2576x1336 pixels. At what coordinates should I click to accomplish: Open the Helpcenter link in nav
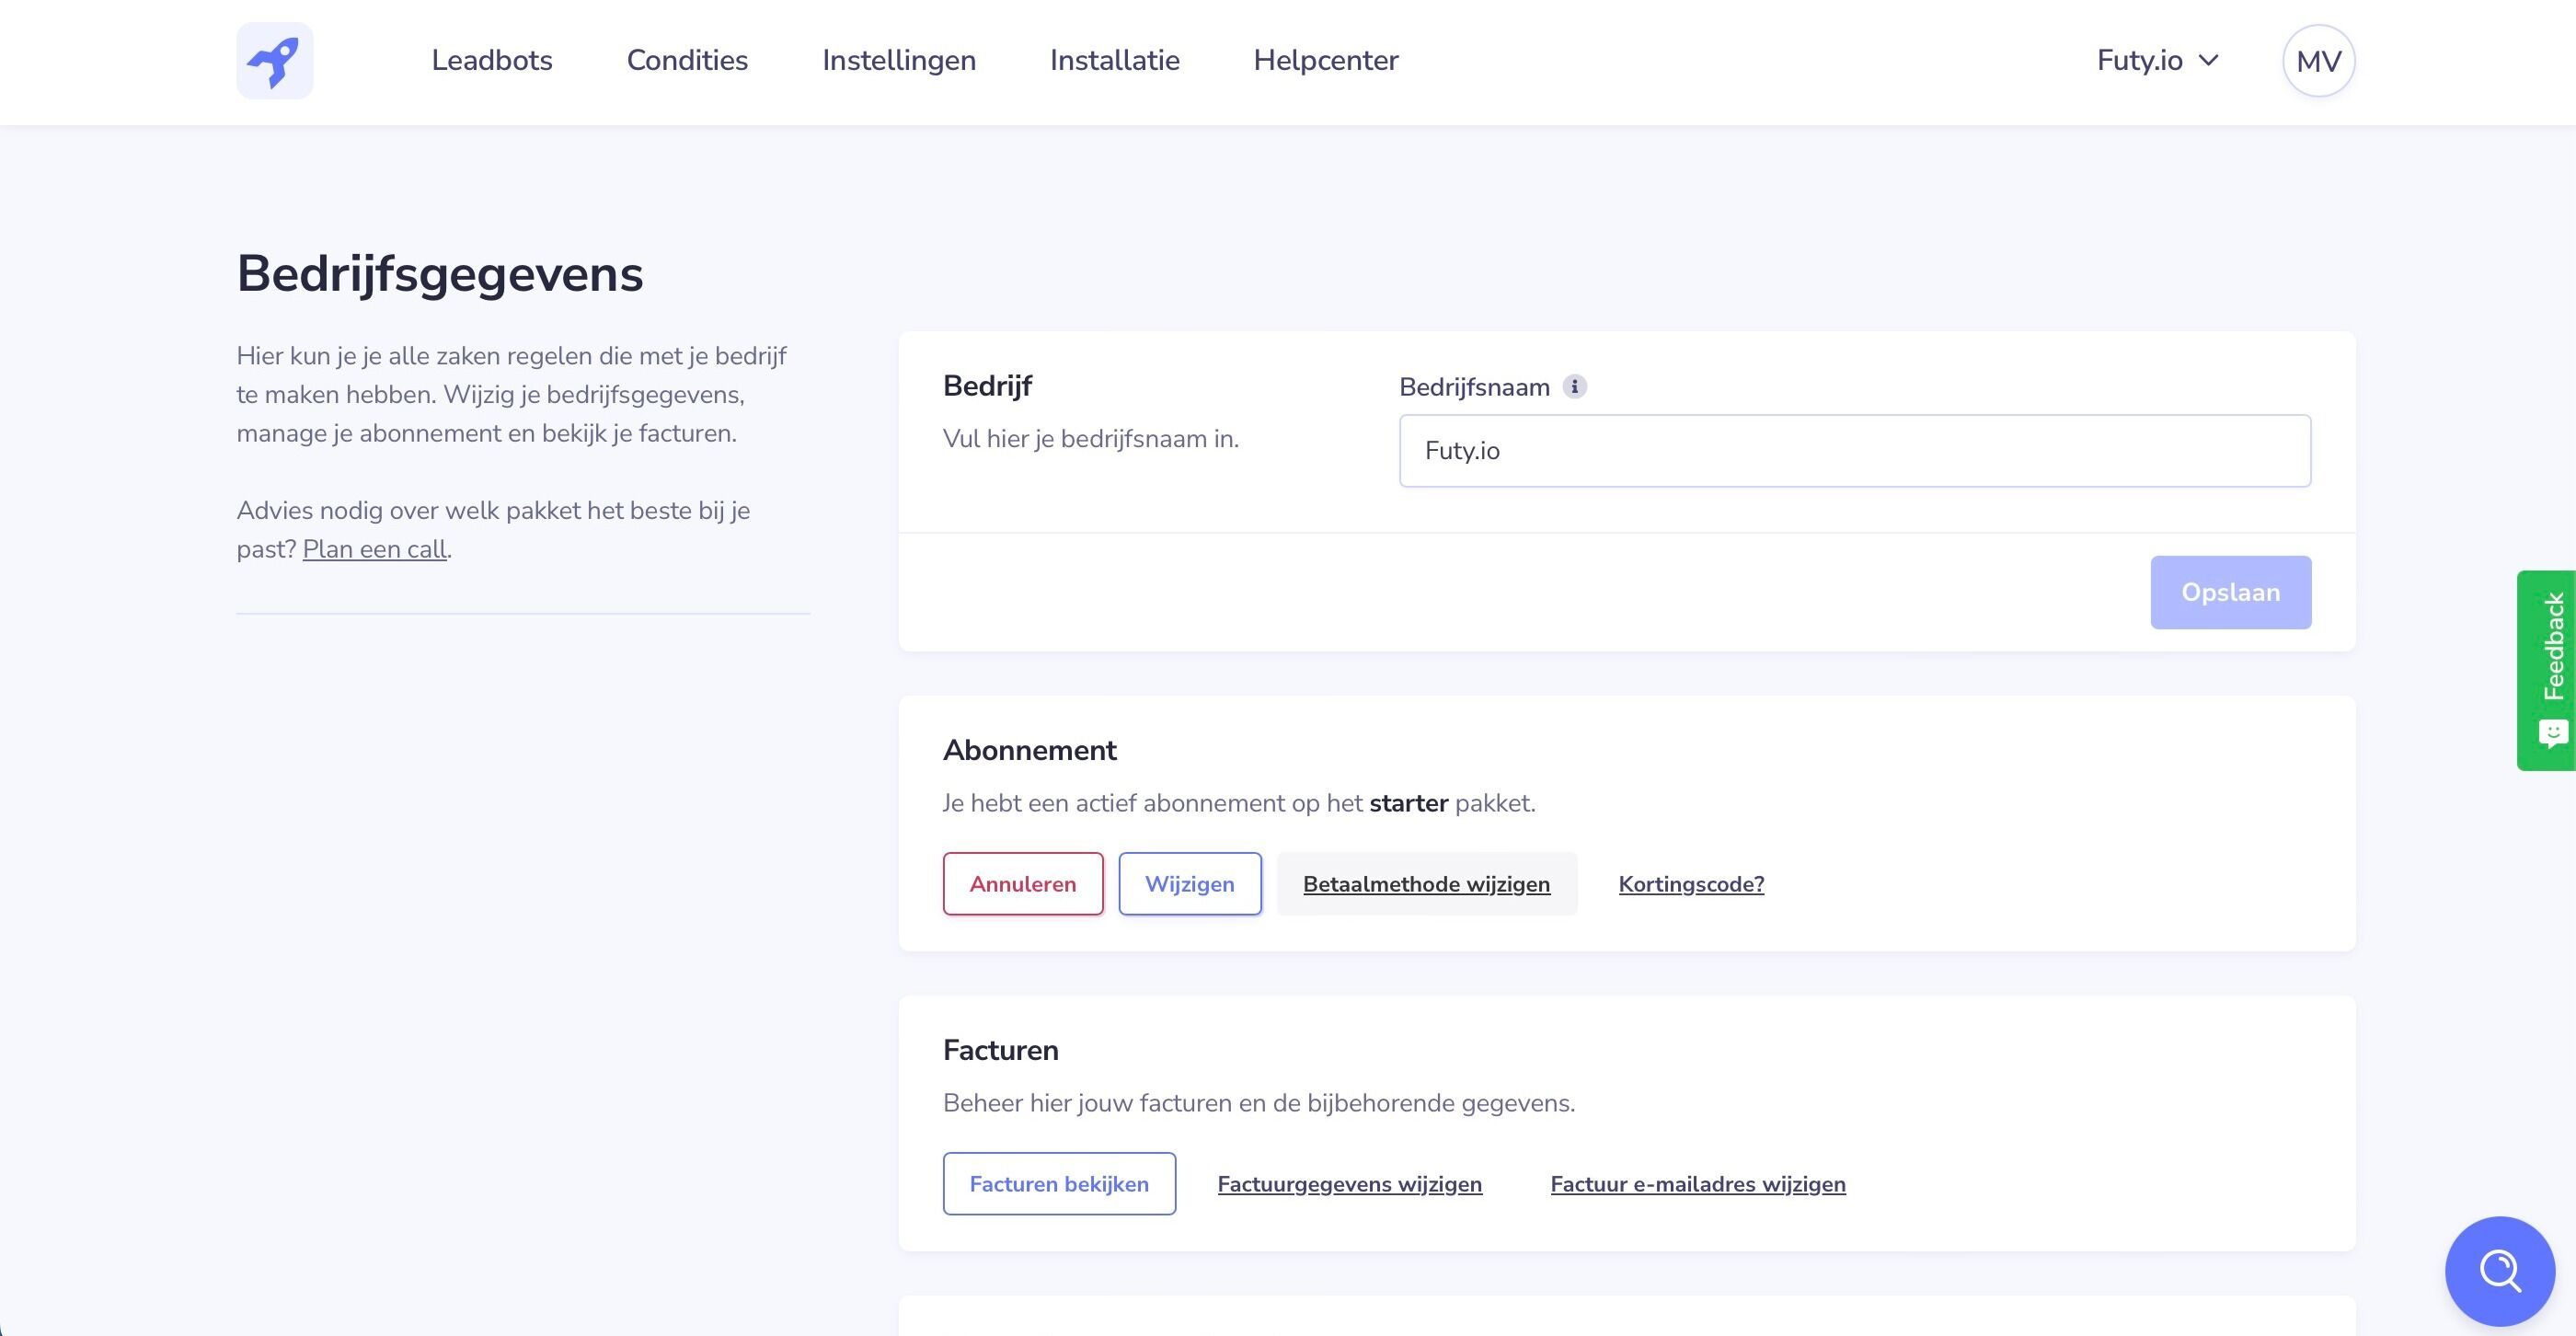tap(1326, 61)
